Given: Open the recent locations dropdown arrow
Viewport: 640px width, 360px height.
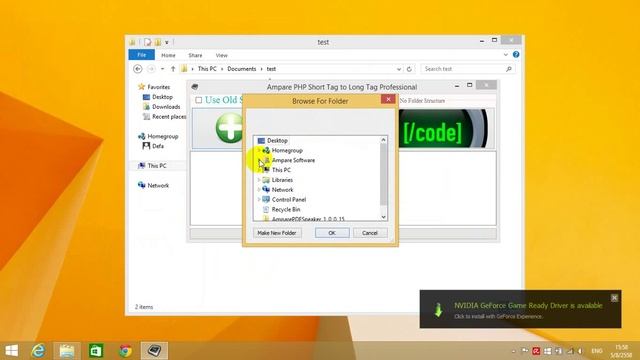Looking at the screenshot, I should coord(162,69).
